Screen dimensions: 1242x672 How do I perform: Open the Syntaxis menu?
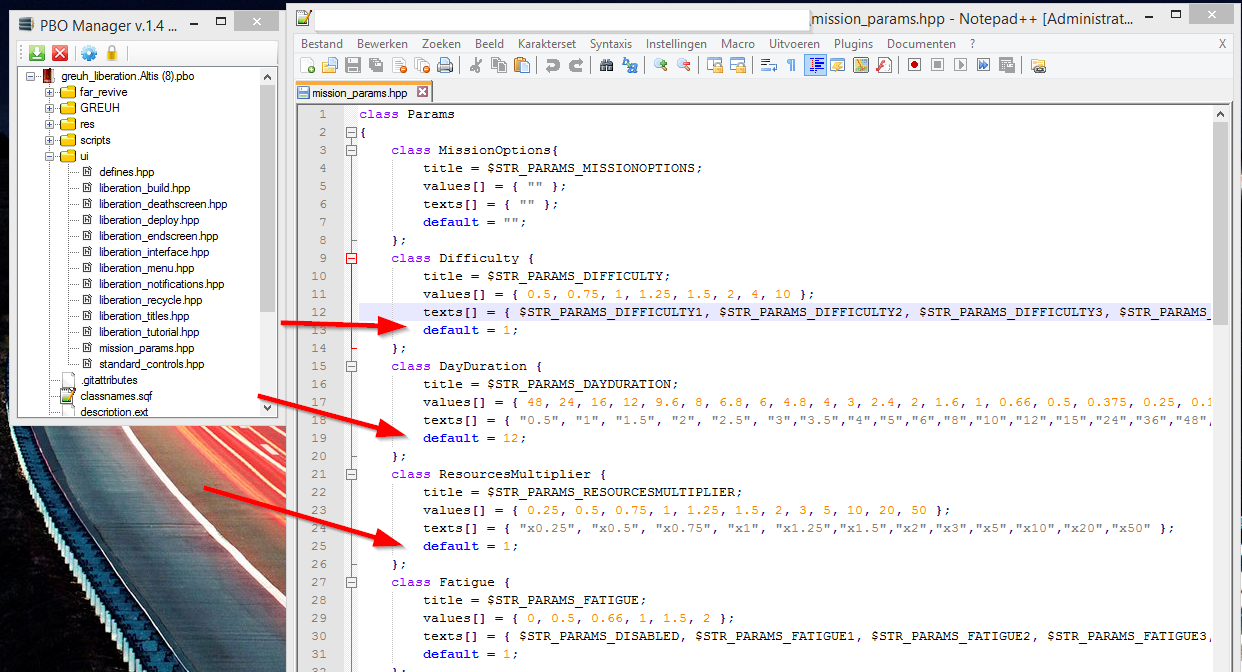click(611, 44)
